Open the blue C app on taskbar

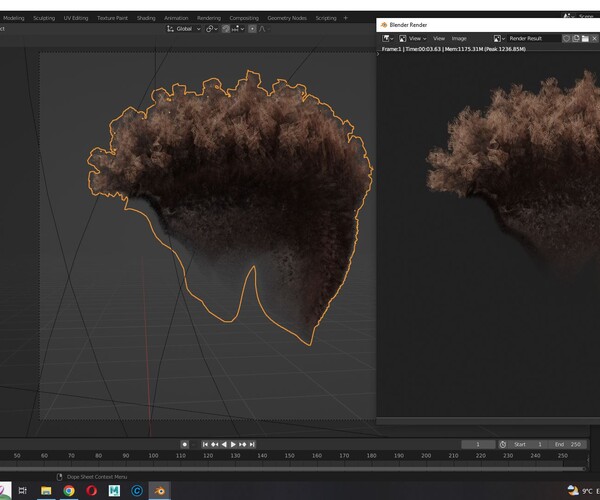[x=137, y=490]
